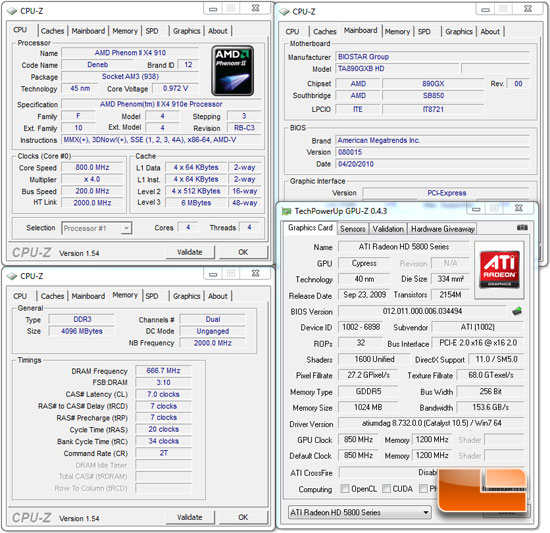The width and height of the screenshot is (550, 533).
Task: Go to Graphics tab in Memory CPU-Z window
Action: point(186,296)
